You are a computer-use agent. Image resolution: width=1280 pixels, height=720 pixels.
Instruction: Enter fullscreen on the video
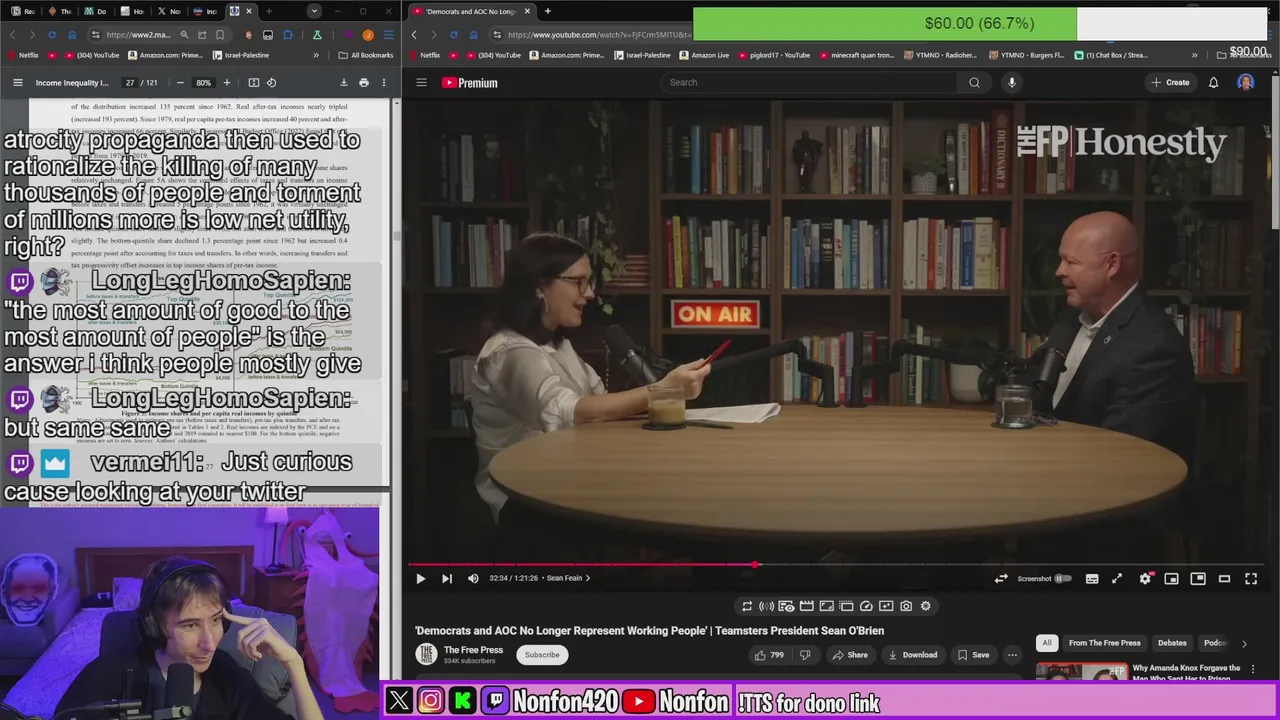[1250, 578]
